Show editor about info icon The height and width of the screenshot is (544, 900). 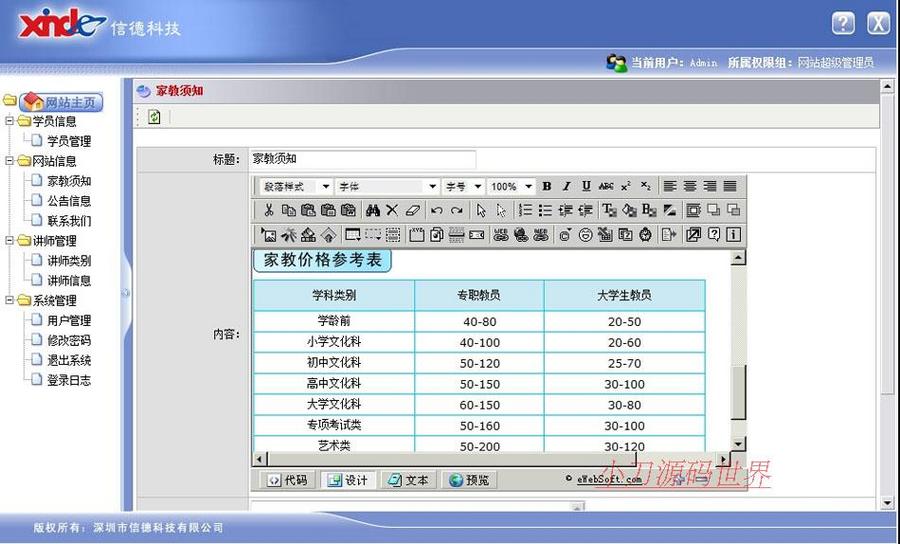click(734, 235)
